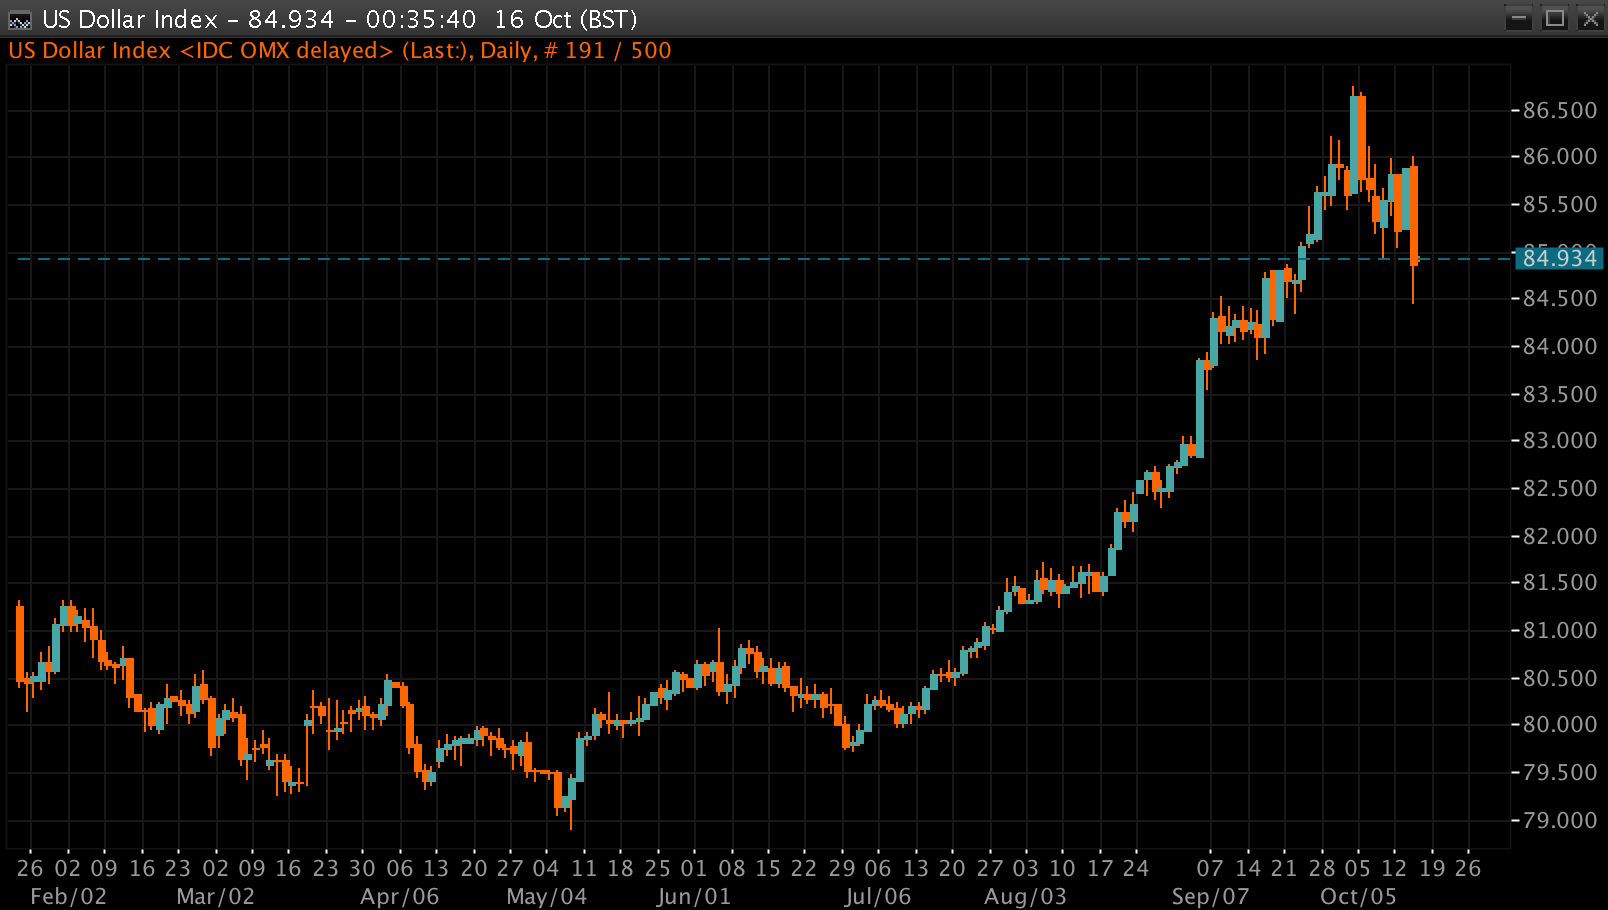Maximize the US Dollar Index chart window
The image size is (1608, 910).
pyautogui.click(x=1555, y=19)
